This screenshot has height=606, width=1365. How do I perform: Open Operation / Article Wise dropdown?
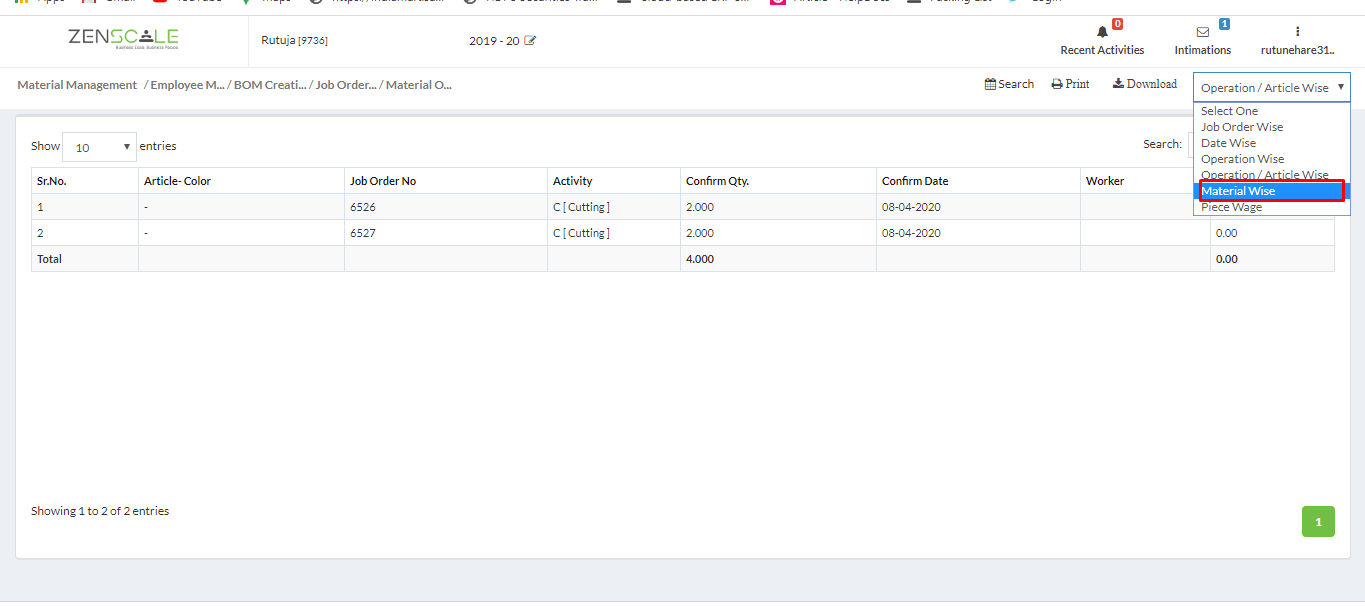pos(1271,87)
